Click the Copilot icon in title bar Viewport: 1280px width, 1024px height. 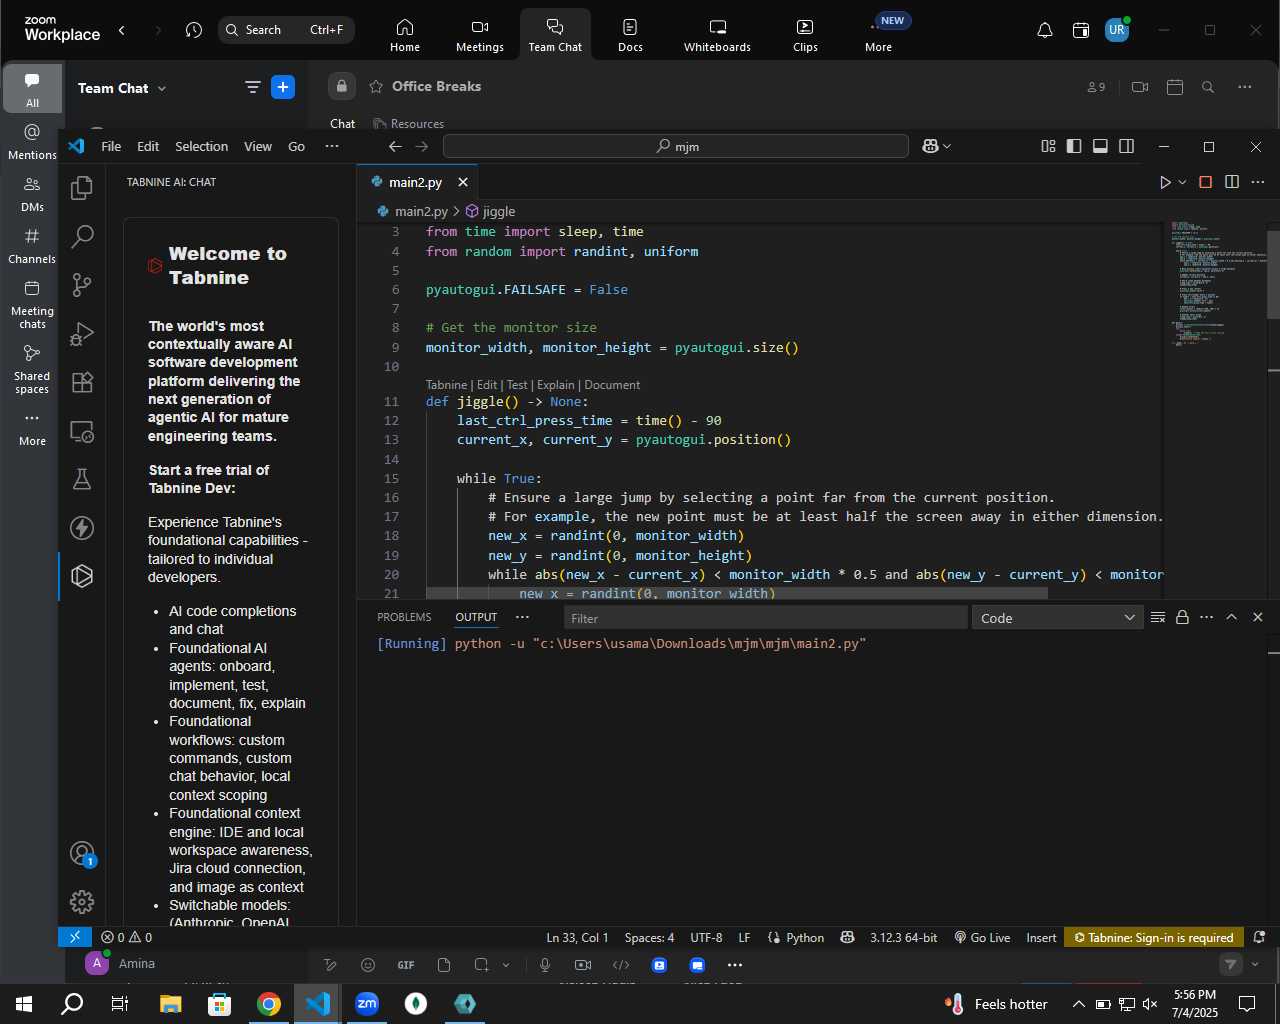(930, 146)
